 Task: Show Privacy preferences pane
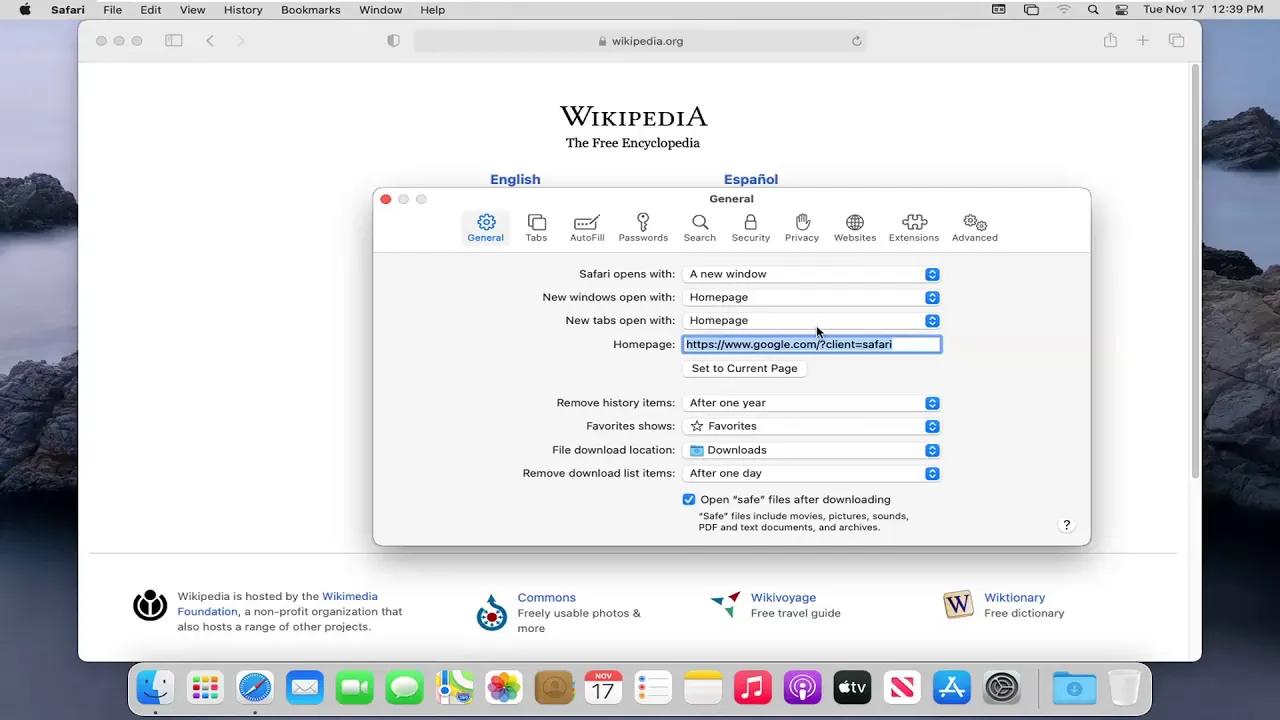pos(802,228)
